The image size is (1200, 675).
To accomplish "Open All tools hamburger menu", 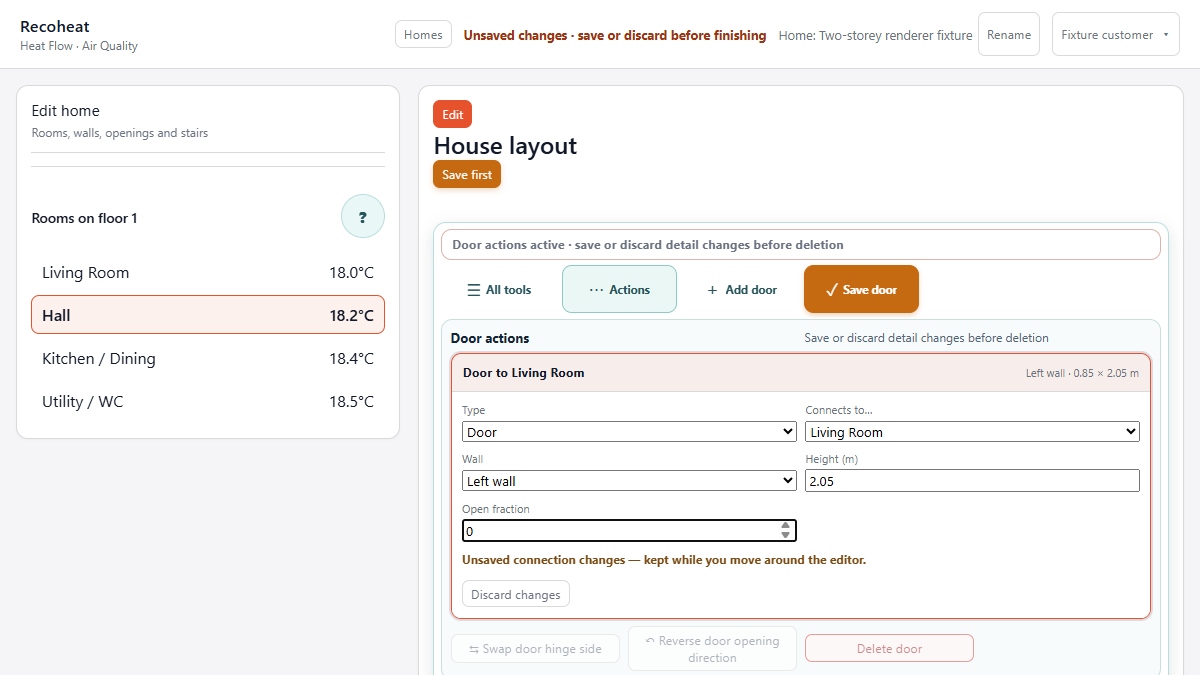I will pyautogui.click(x=500, y=290).
